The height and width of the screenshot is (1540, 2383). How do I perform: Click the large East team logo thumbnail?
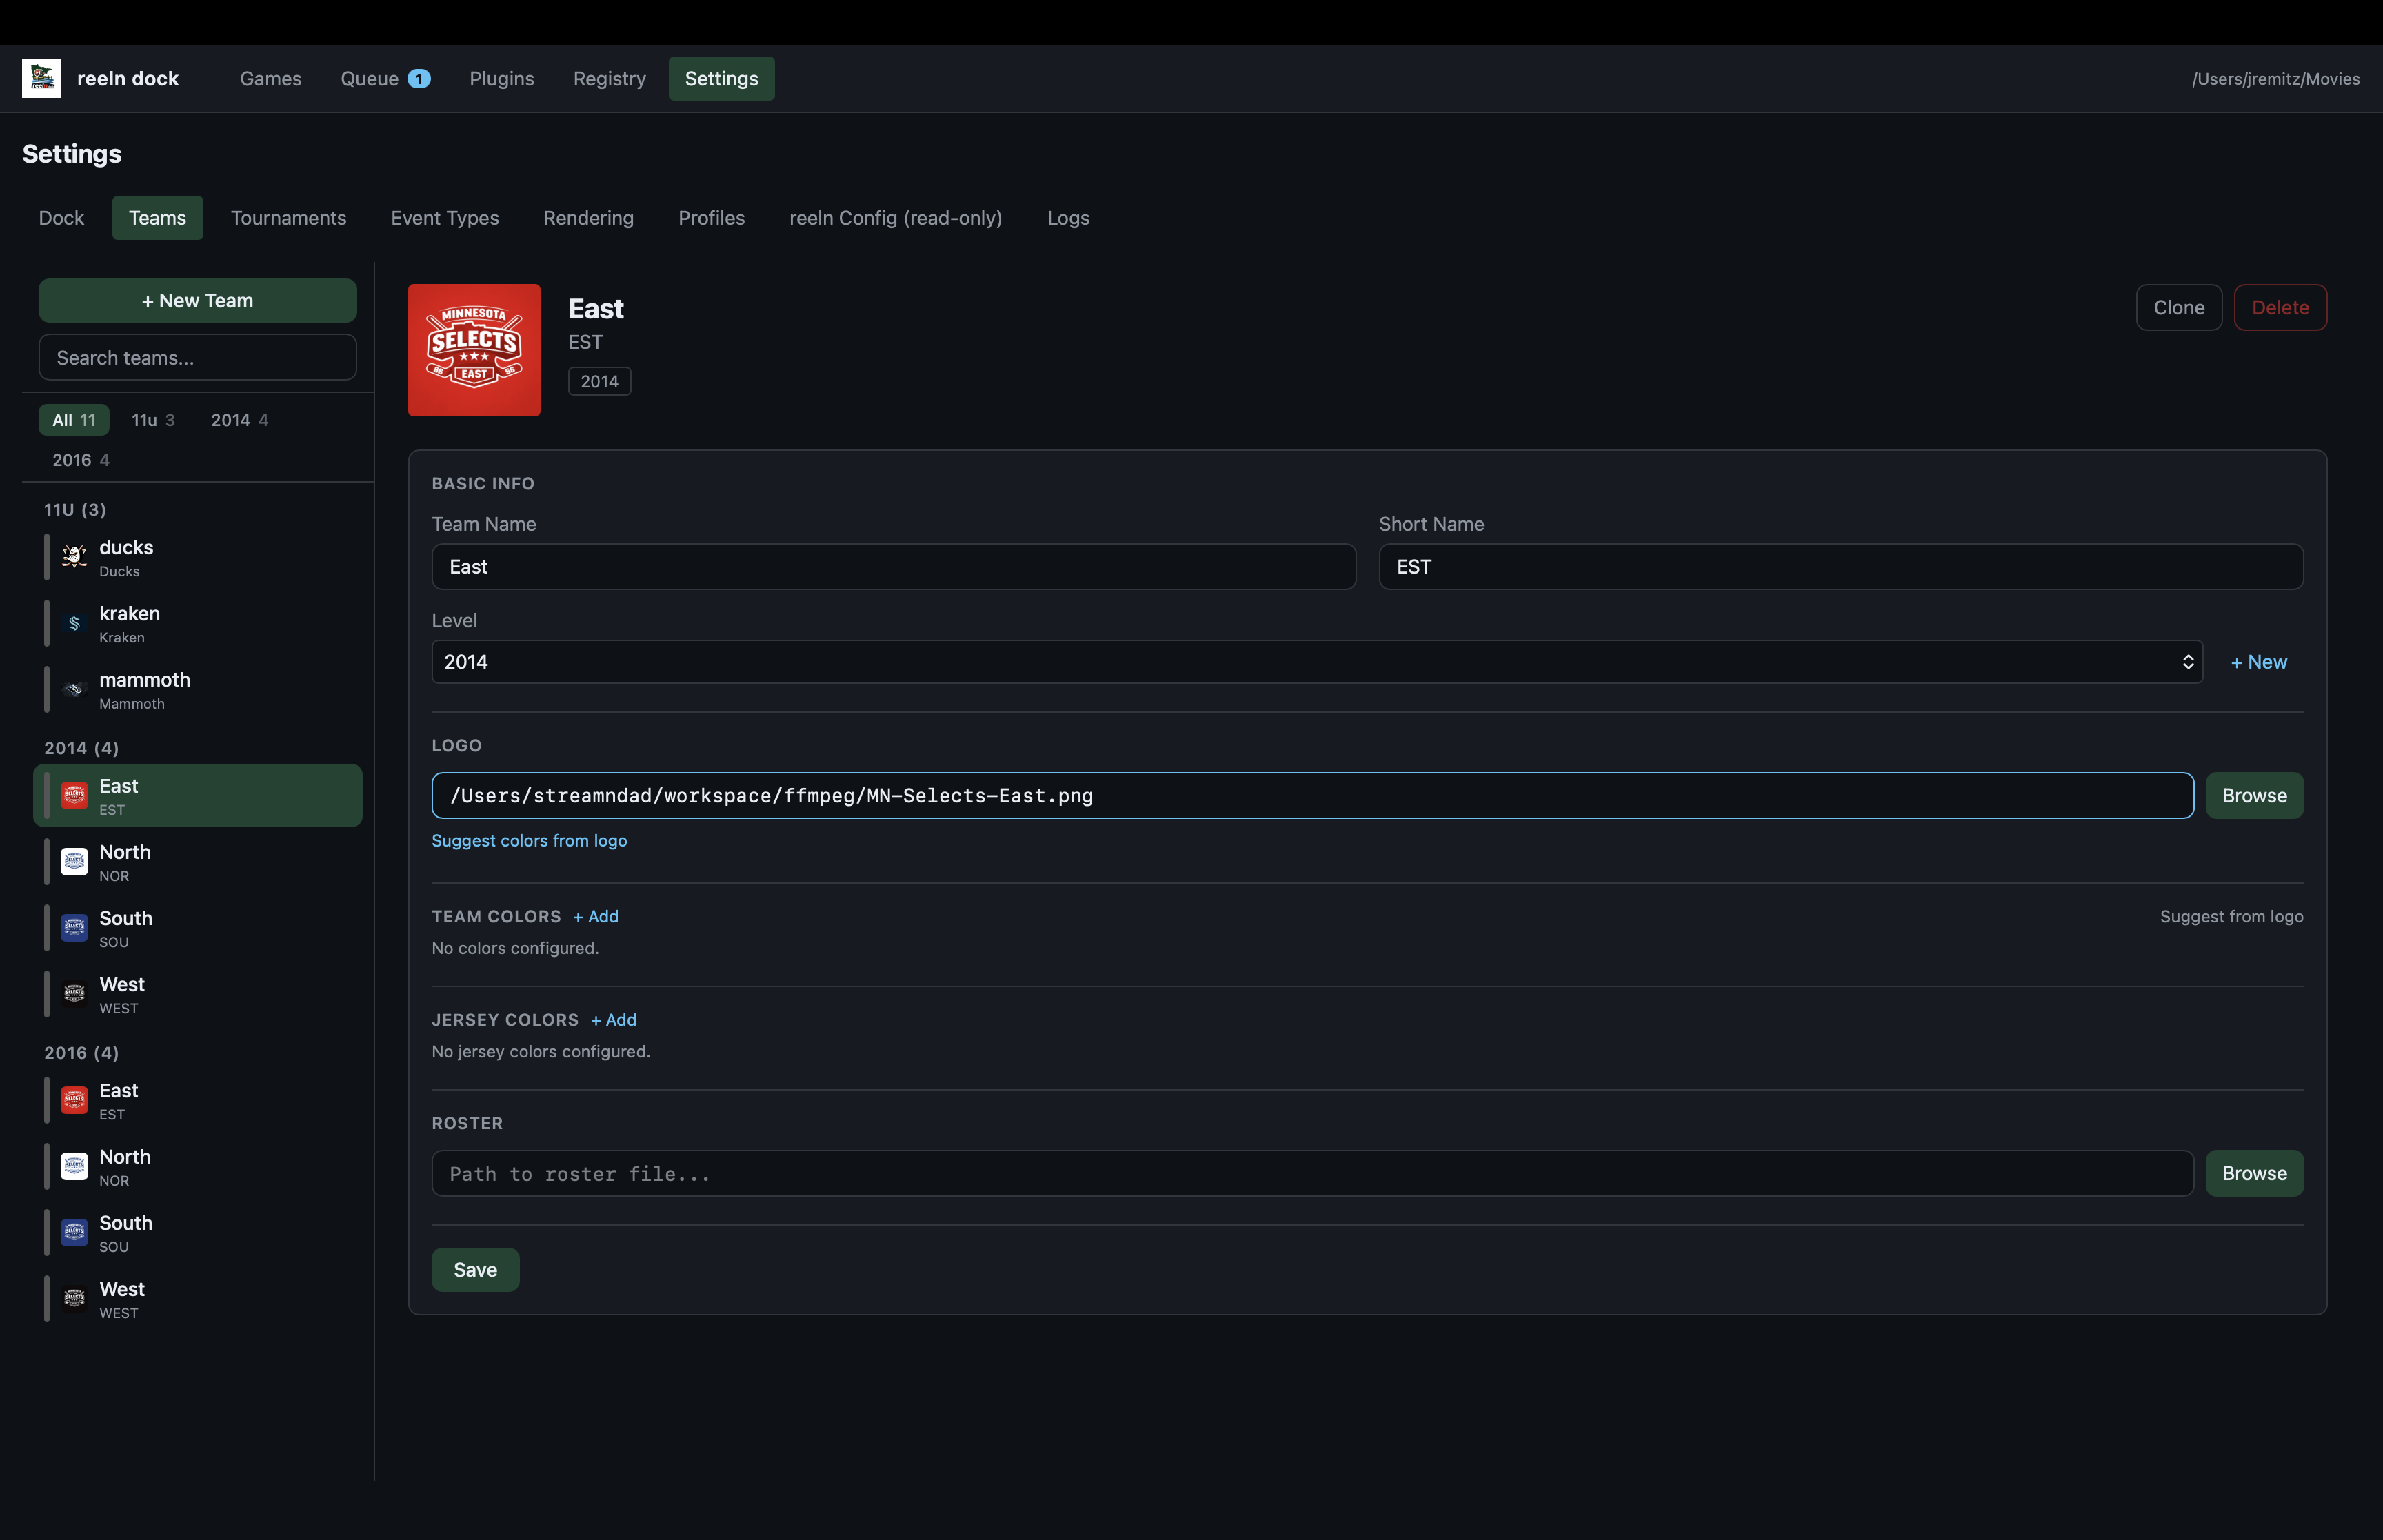(473, 349)
